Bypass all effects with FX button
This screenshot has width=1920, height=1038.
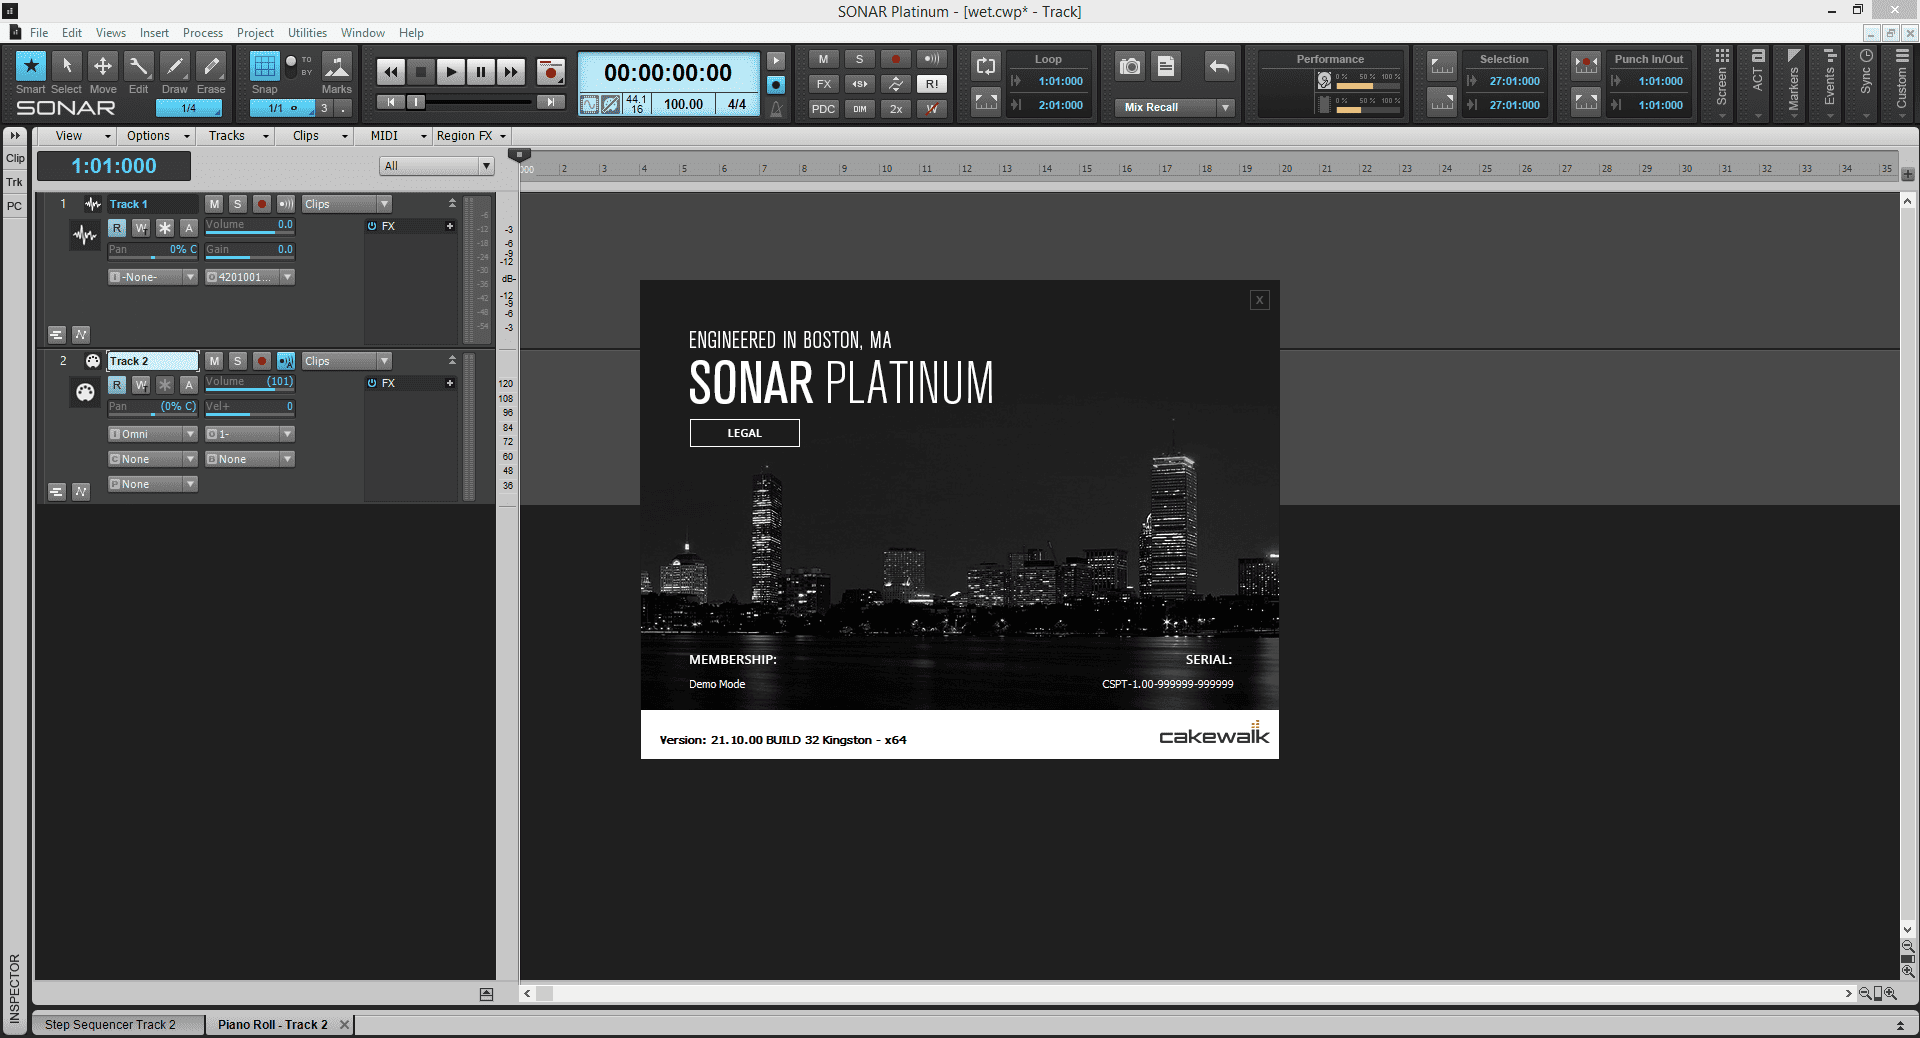coord(823,84)
